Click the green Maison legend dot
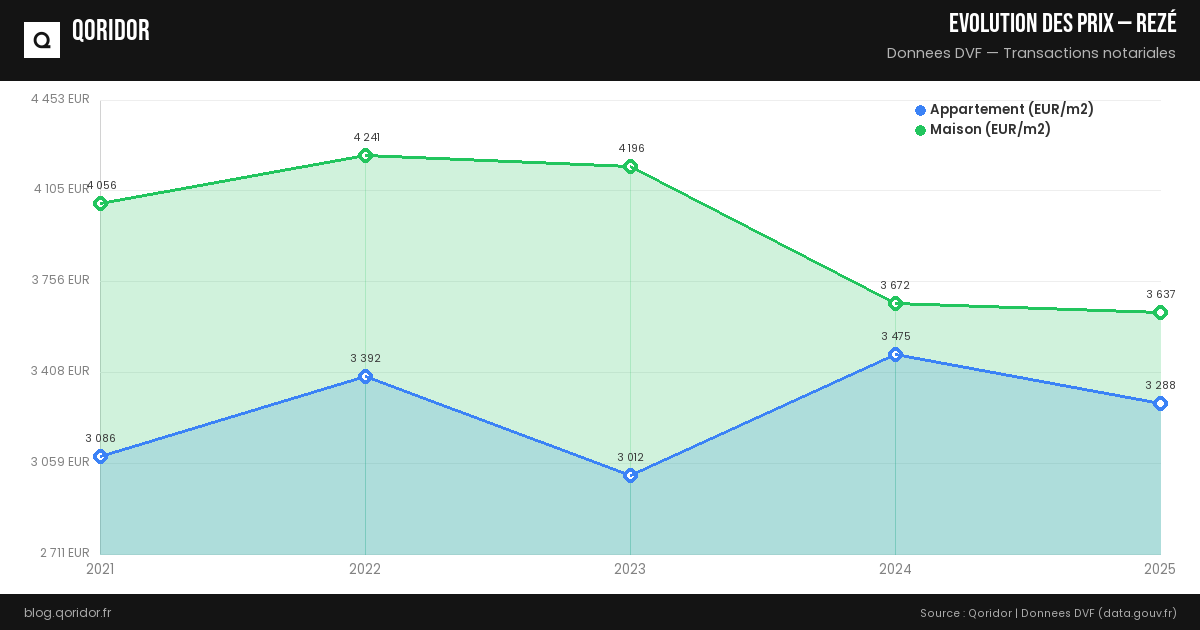Viewport: 1200px width, 630px height. 921,130
